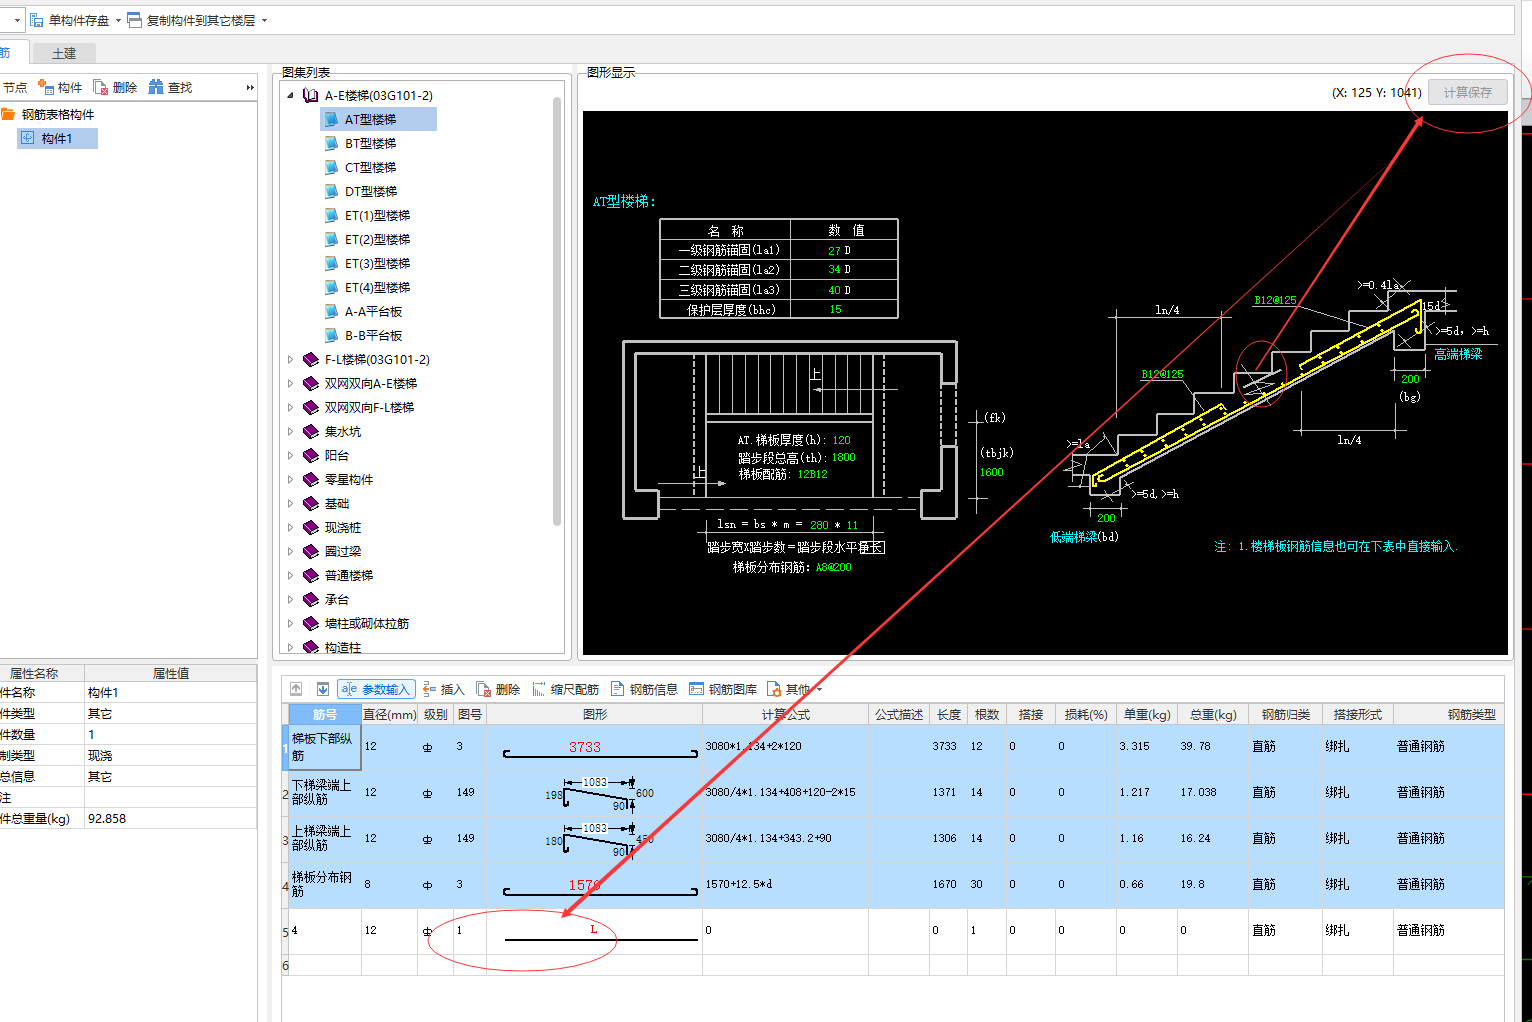Click the 构件名称 value 构件1
This screenshot has width=1532, height=1022.
pyautogui.click(x=170, y=693)
